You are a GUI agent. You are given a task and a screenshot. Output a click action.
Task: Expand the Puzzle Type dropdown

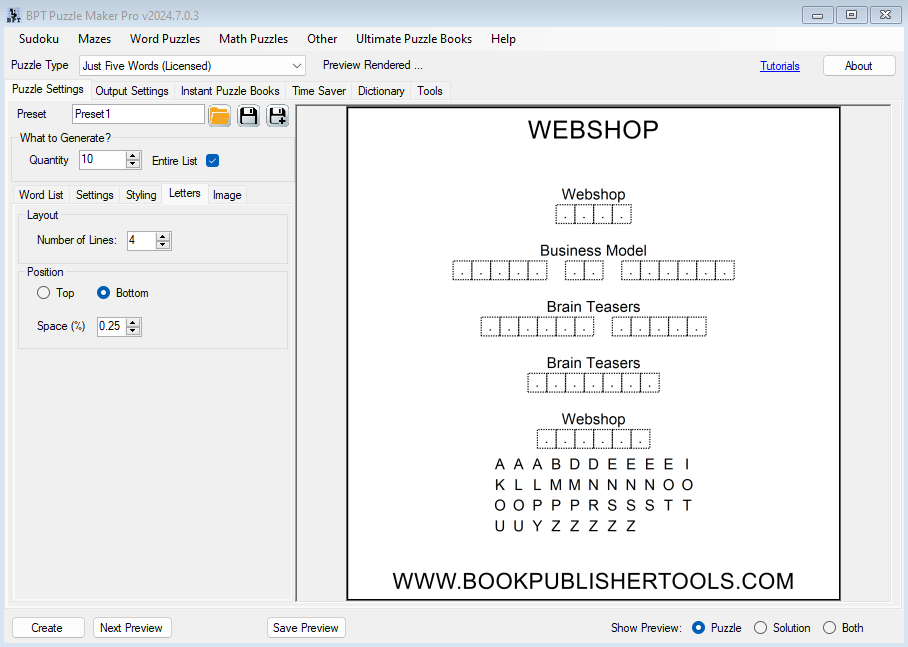coord(297,66)
